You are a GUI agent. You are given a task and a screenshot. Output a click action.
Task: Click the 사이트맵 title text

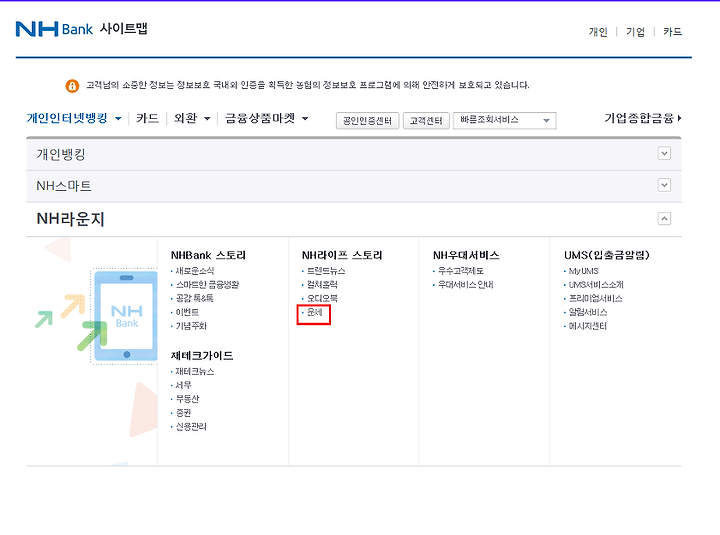(x=124, y=28)
